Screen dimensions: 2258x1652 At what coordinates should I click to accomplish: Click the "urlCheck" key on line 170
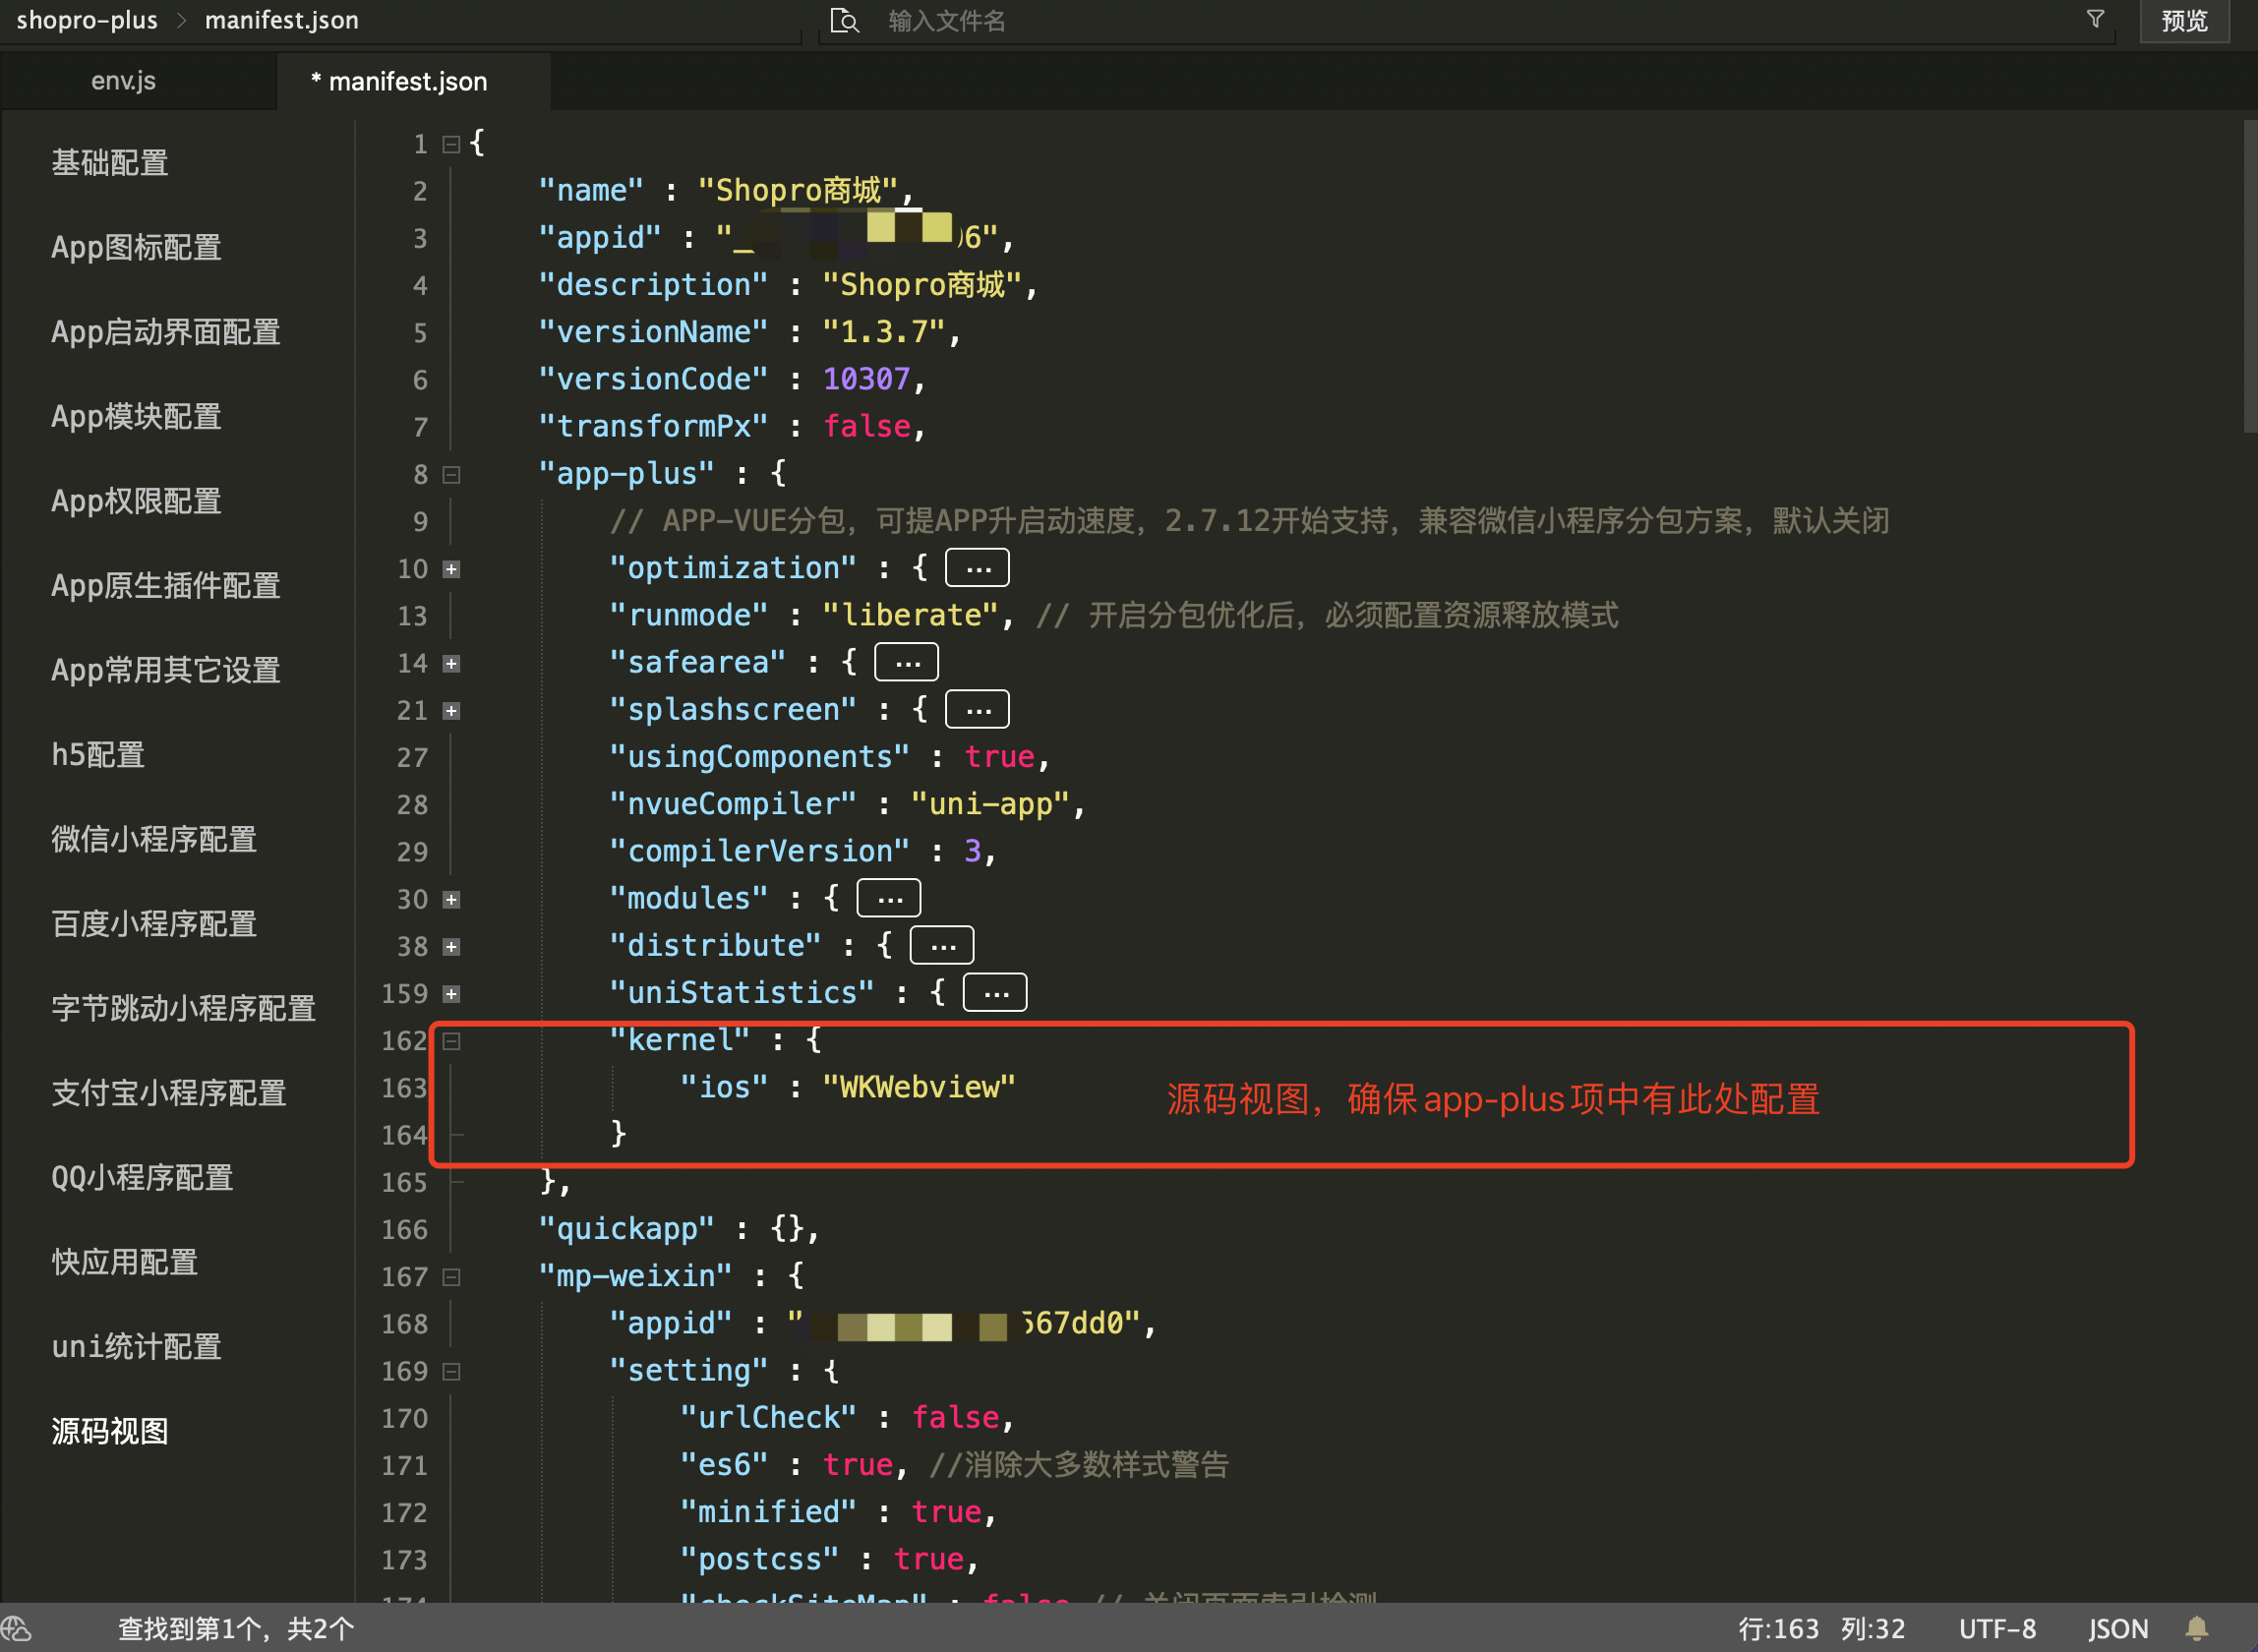[x=768, y=1417]
